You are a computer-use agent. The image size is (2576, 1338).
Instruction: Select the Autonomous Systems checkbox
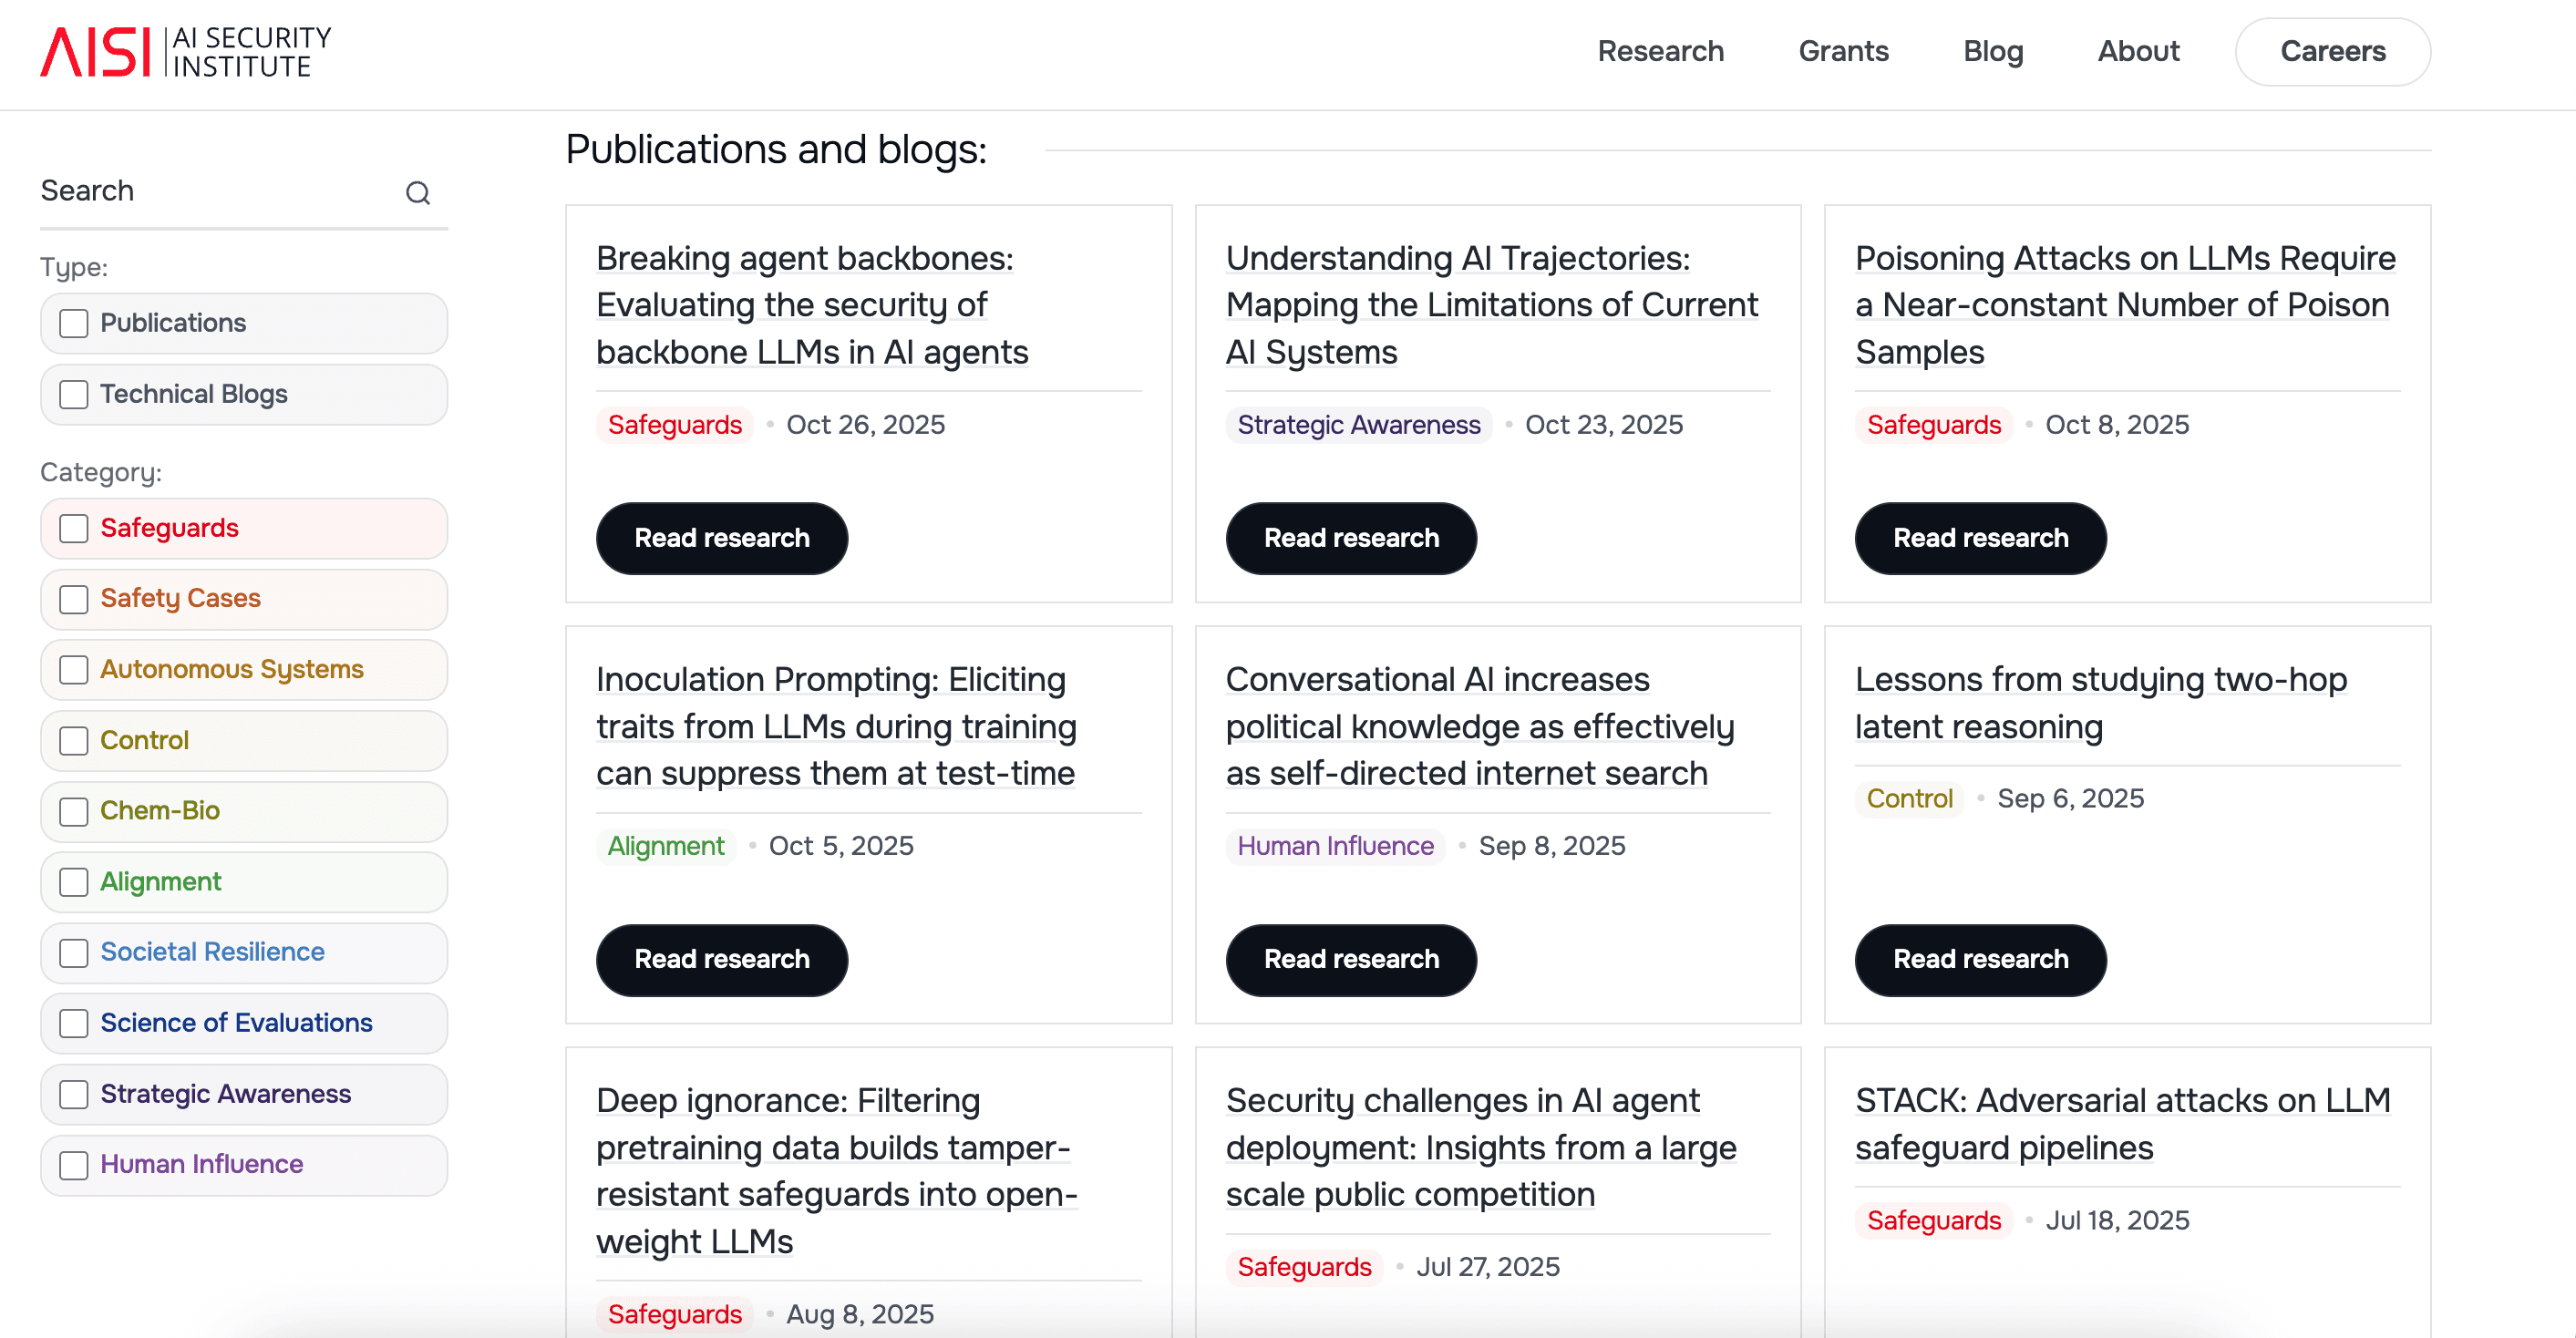[x=74, y=669]
